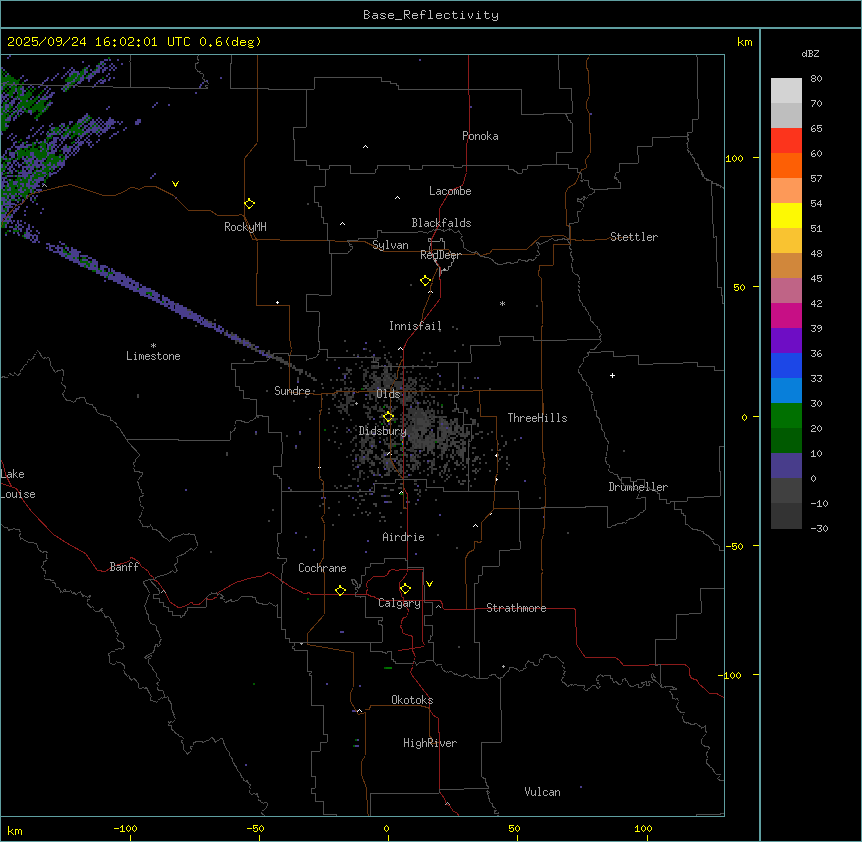
Task: Select the Stettler city label
Action: point(634,237)
